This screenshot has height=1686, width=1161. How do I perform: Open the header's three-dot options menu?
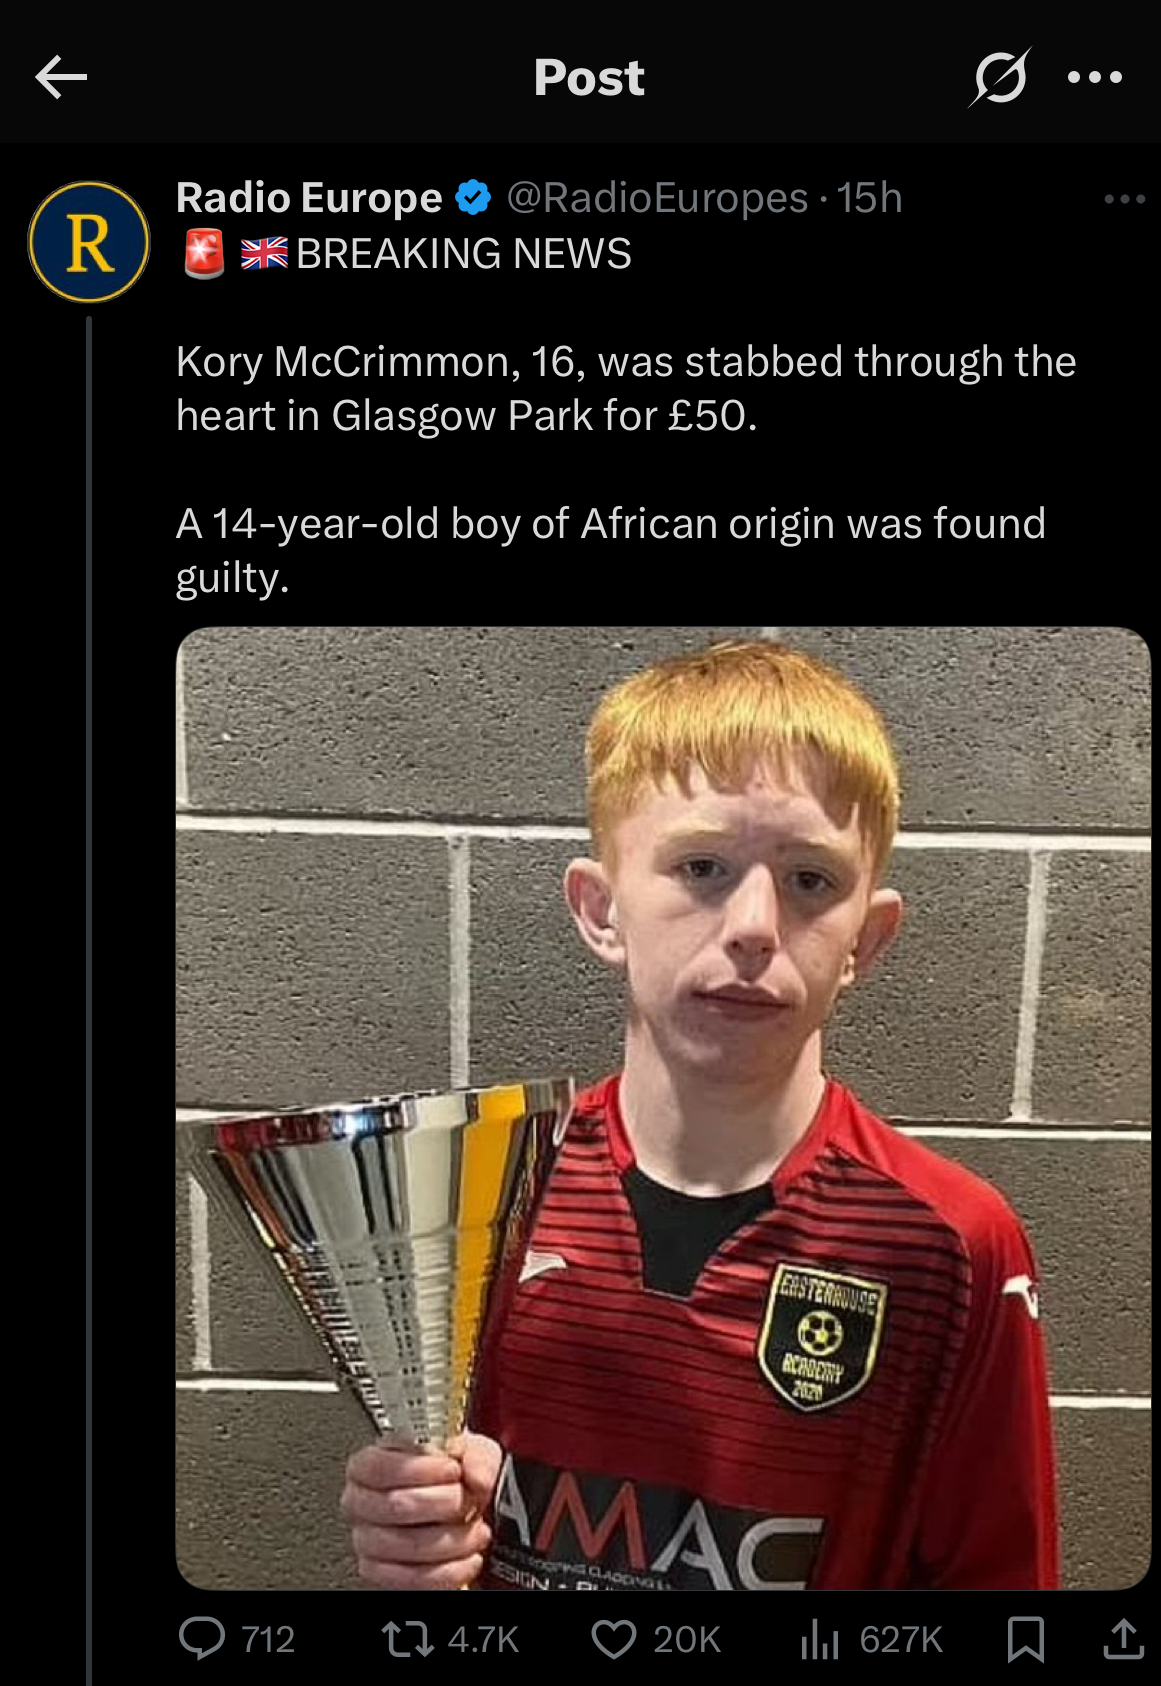coord(1095,77)
